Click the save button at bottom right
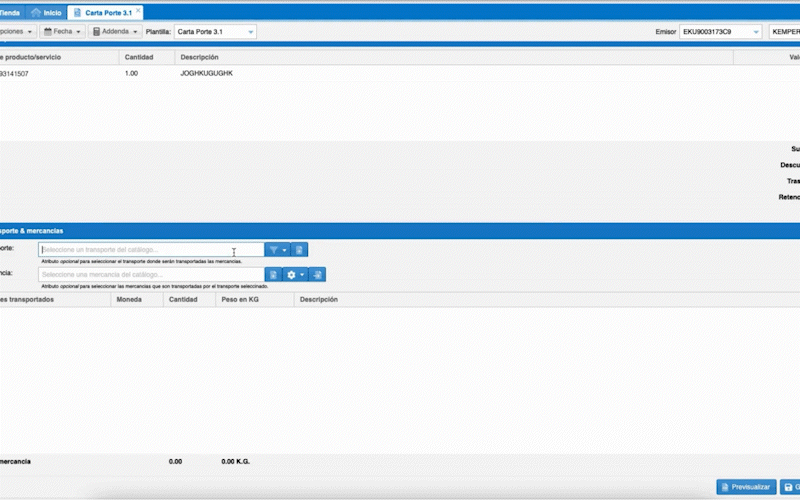Image resolution: width=800 pixels, height=500 pixels. coord(790,487)
